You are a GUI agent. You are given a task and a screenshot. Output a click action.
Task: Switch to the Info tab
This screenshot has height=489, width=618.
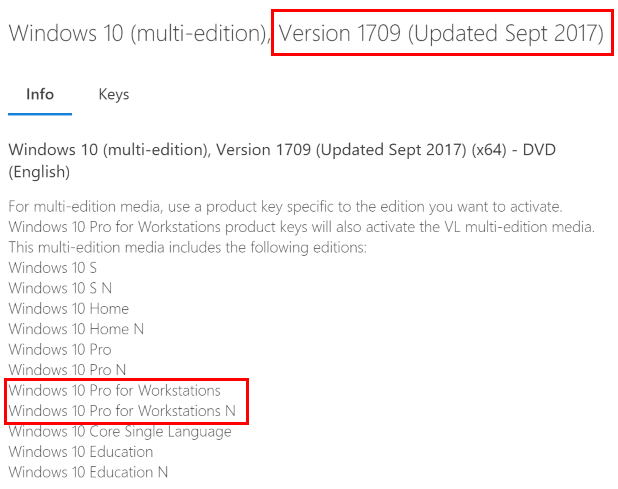click(x=40, y=95)
